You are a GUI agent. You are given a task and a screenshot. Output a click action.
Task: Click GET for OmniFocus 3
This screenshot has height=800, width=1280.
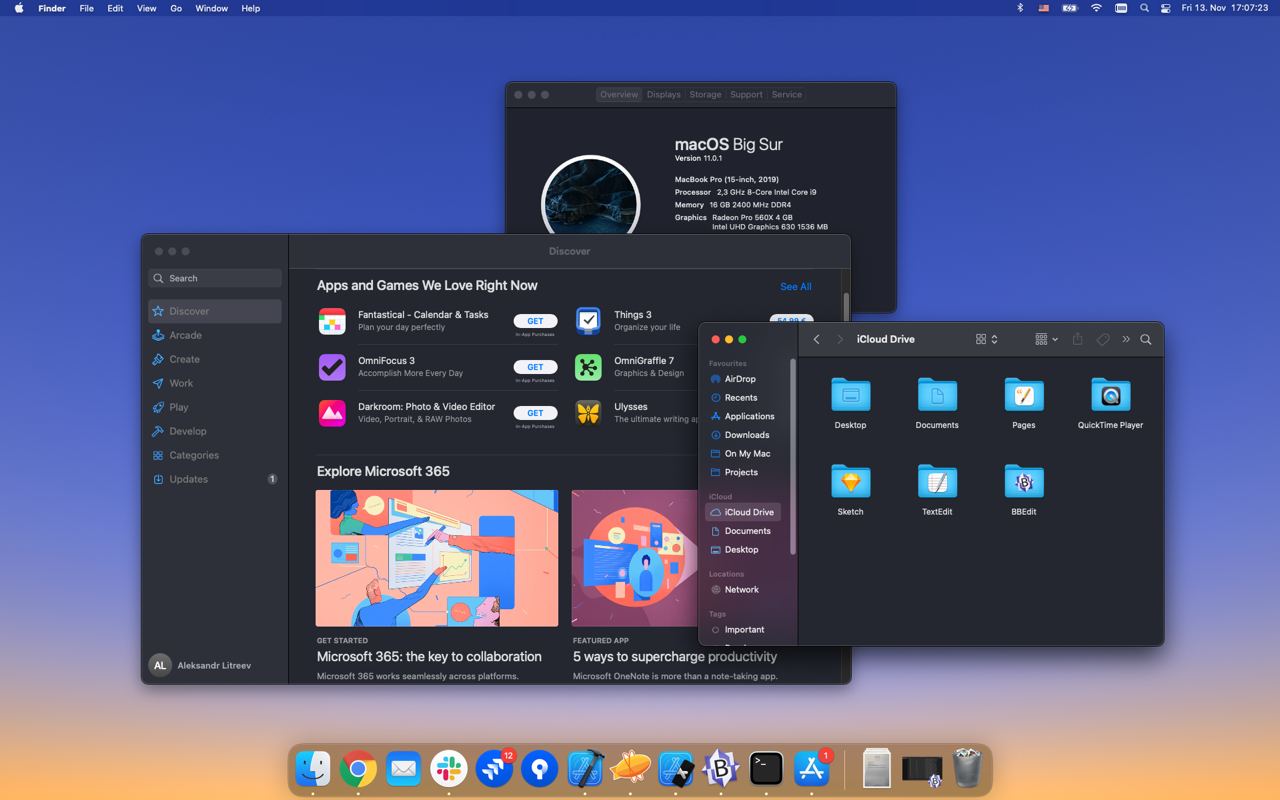click(x=535, y=367)
